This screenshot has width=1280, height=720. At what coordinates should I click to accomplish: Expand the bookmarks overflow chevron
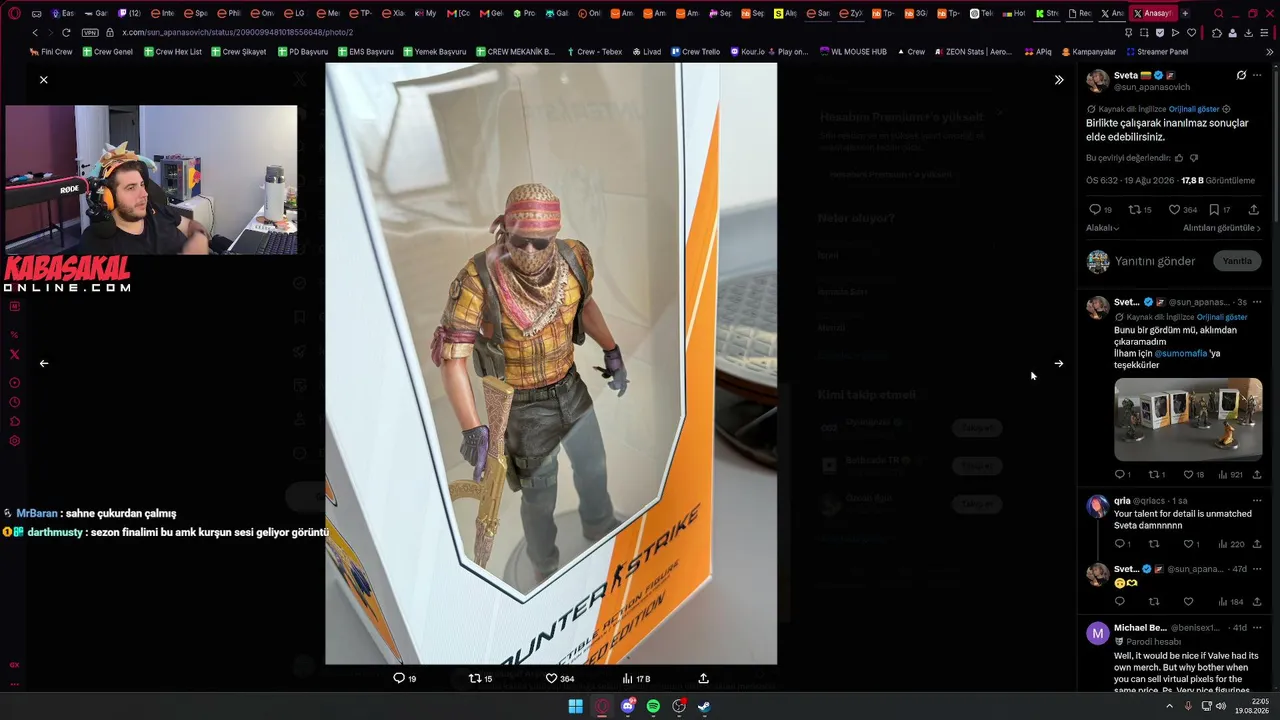[1270, 51]
